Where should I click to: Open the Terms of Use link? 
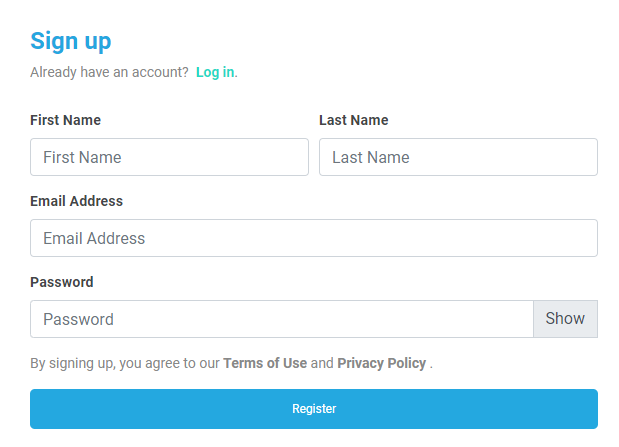265,363
